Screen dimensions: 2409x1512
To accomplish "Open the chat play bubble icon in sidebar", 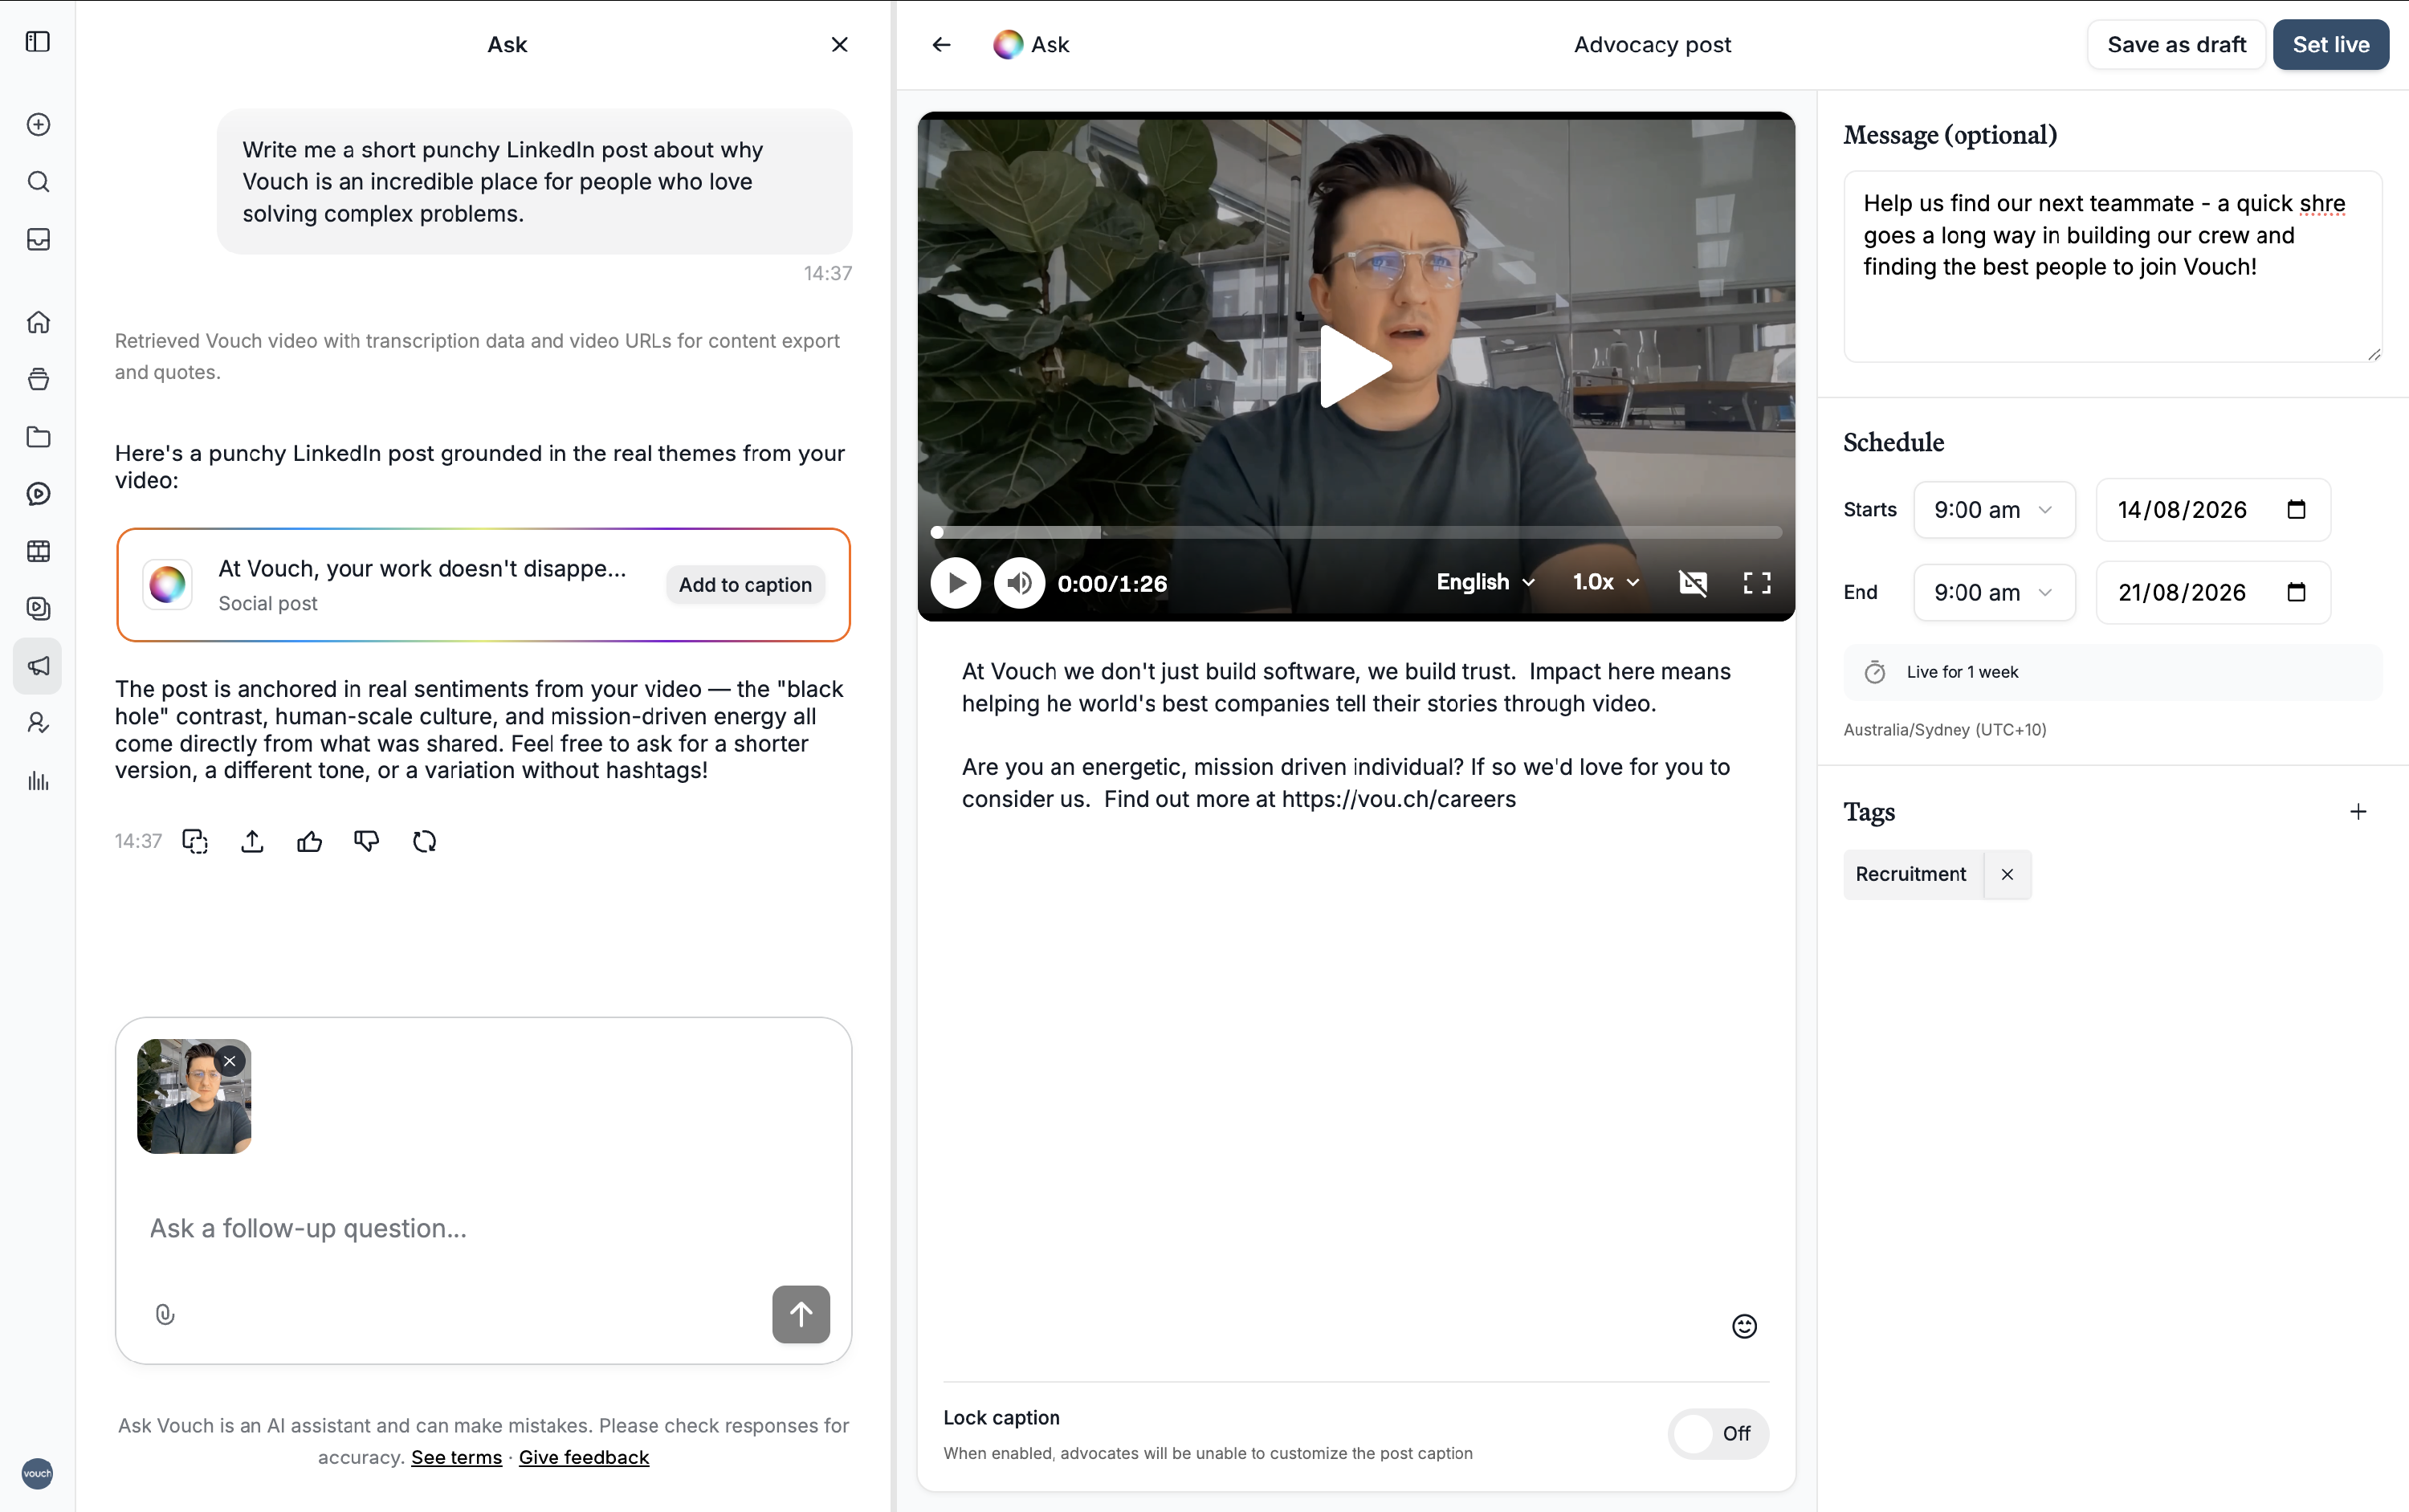I will coord(38,494).
